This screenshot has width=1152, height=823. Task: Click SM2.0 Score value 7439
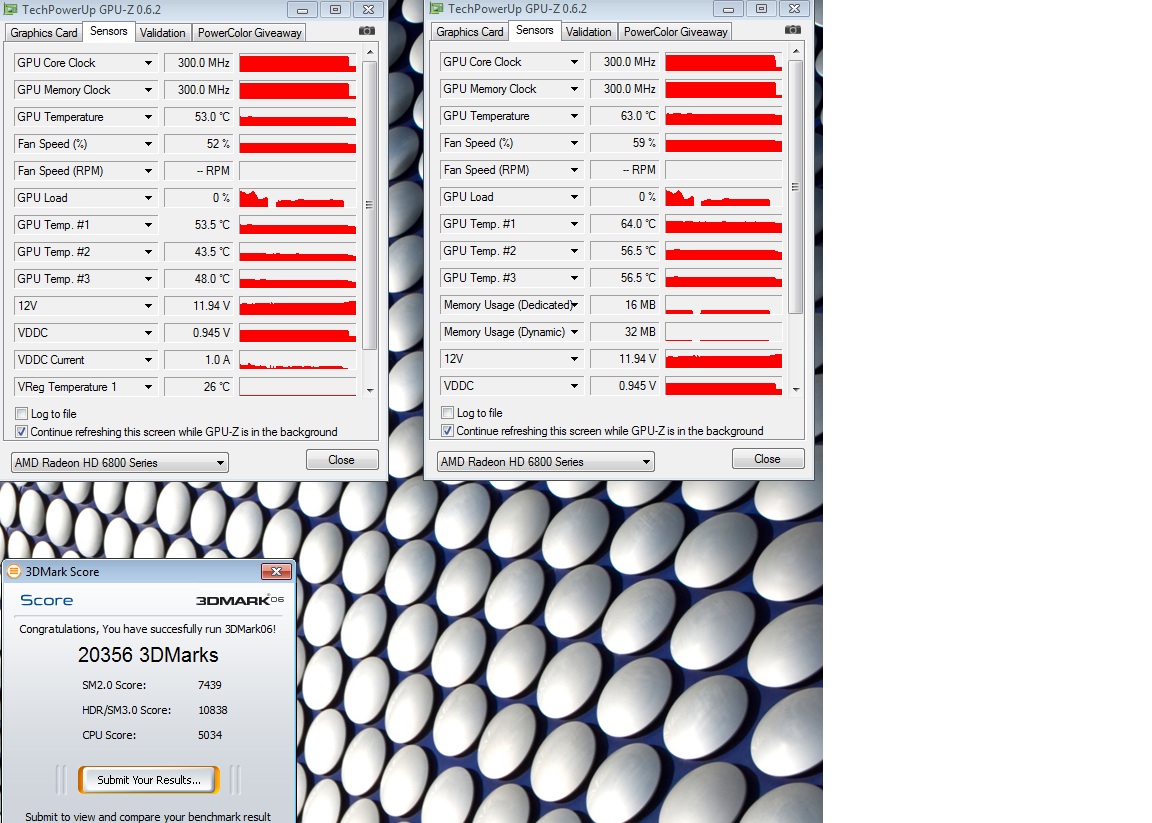(209, 685)
